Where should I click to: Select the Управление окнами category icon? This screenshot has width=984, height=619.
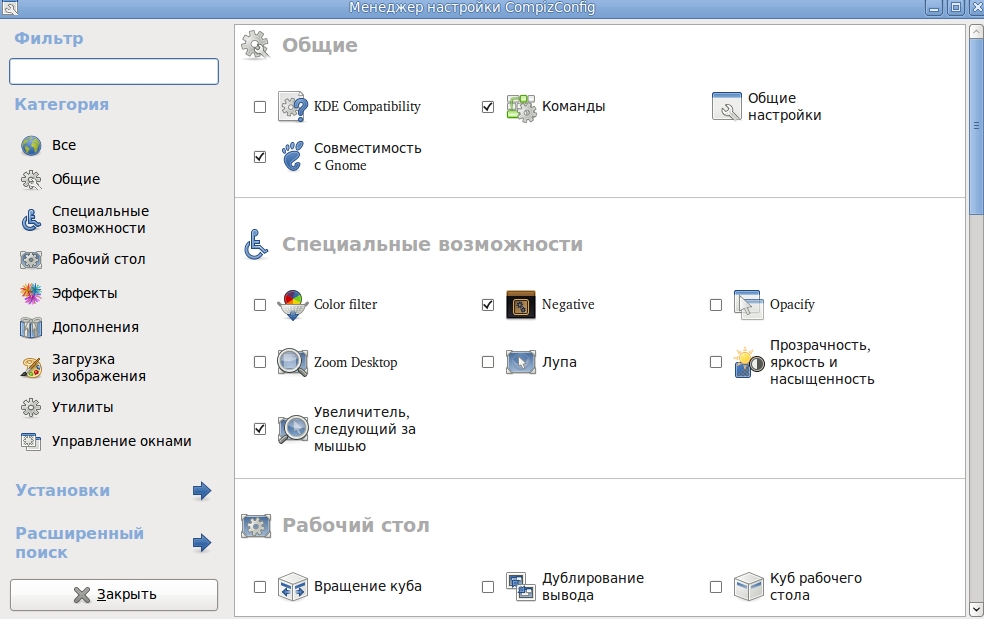[x=31, y=441]
